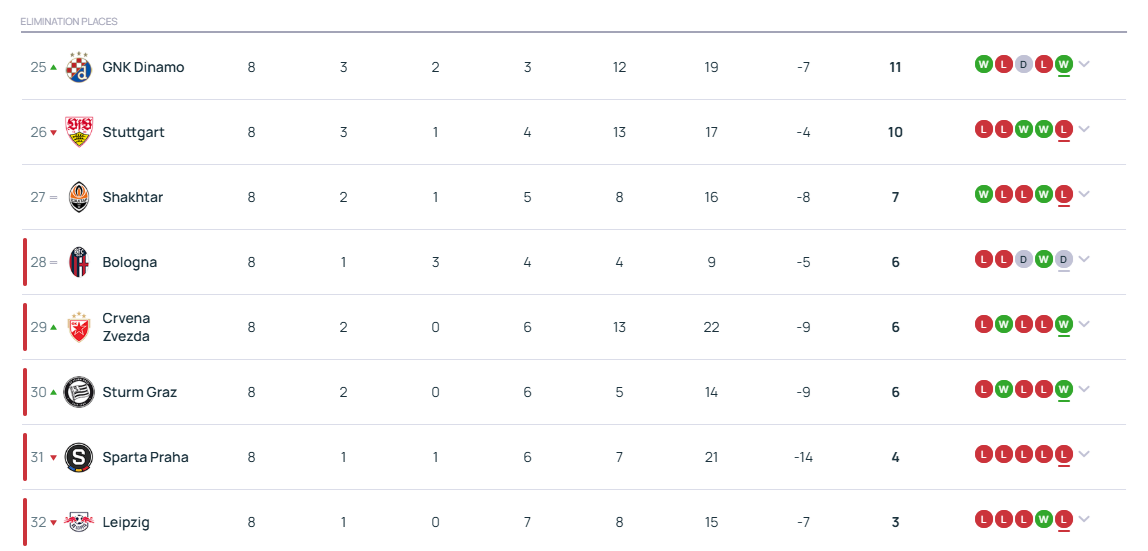This screenshot has width=1148, height=551.
Task: Click the Shakhtar club logo
Action: coord(78,197)
